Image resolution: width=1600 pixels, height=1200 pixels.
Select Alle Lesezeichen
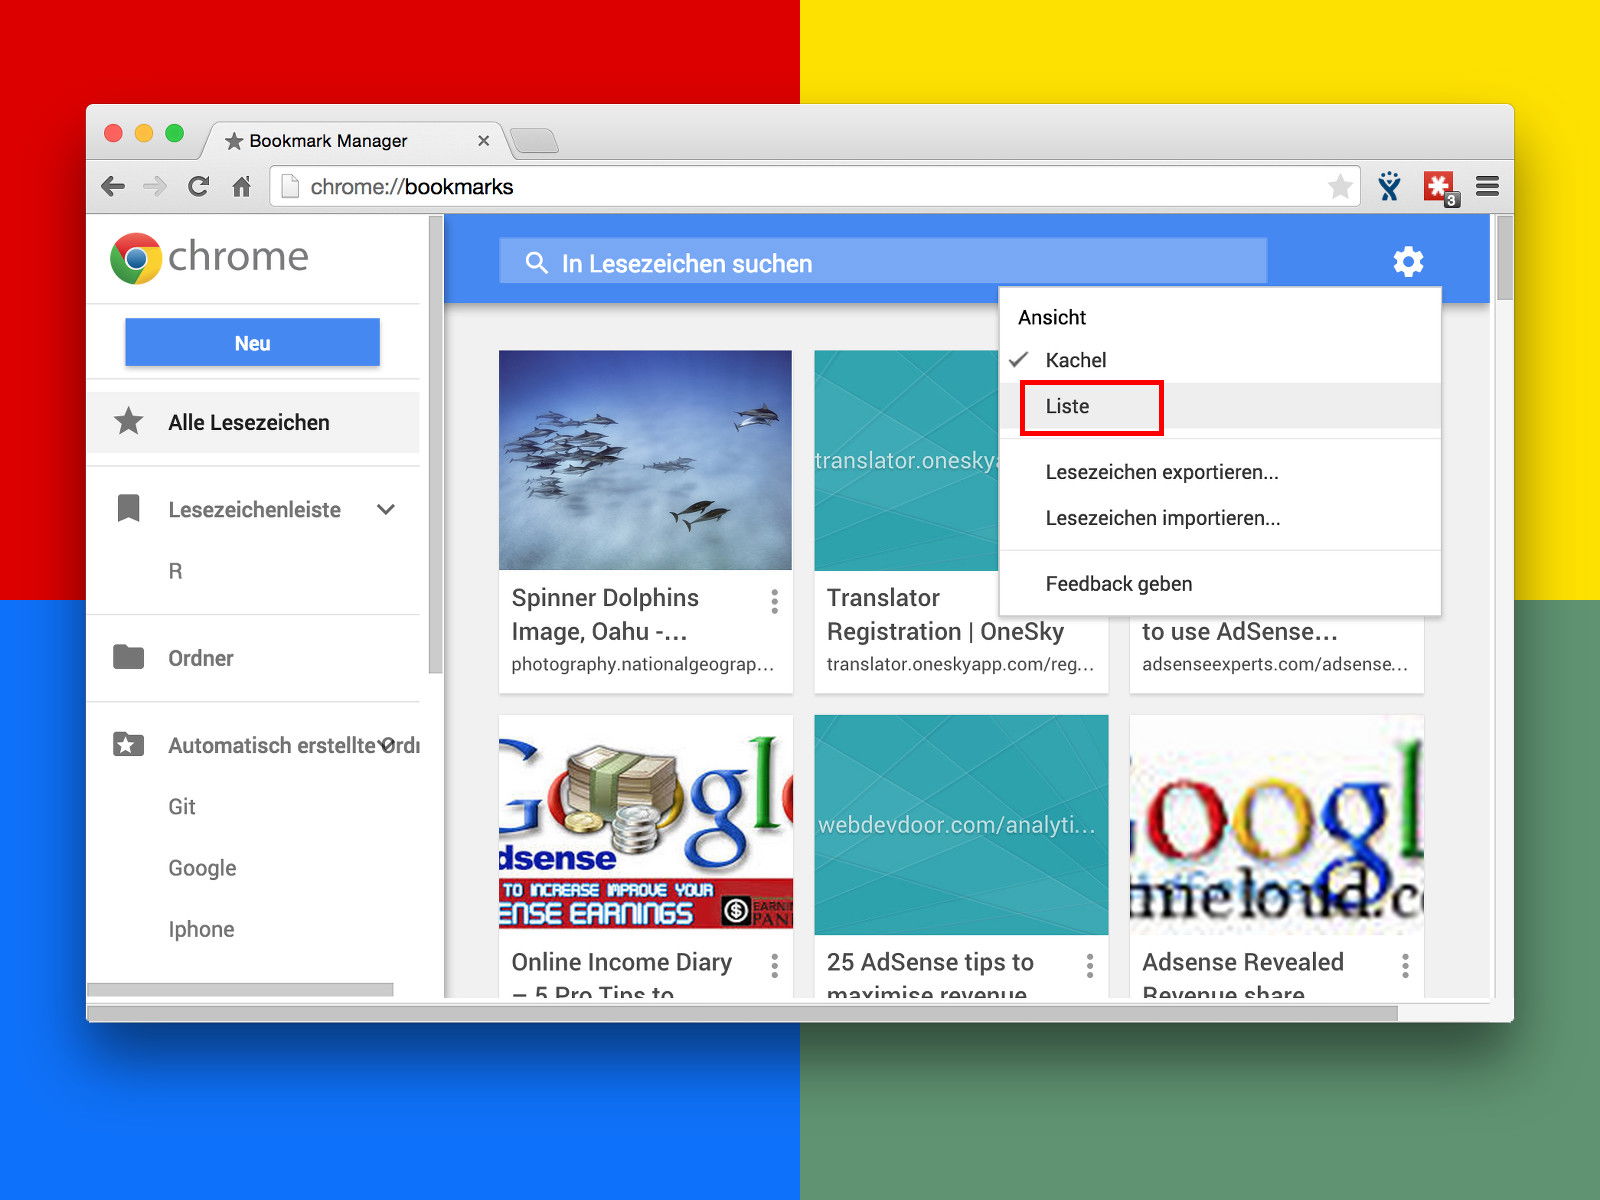tap(253, 422)
